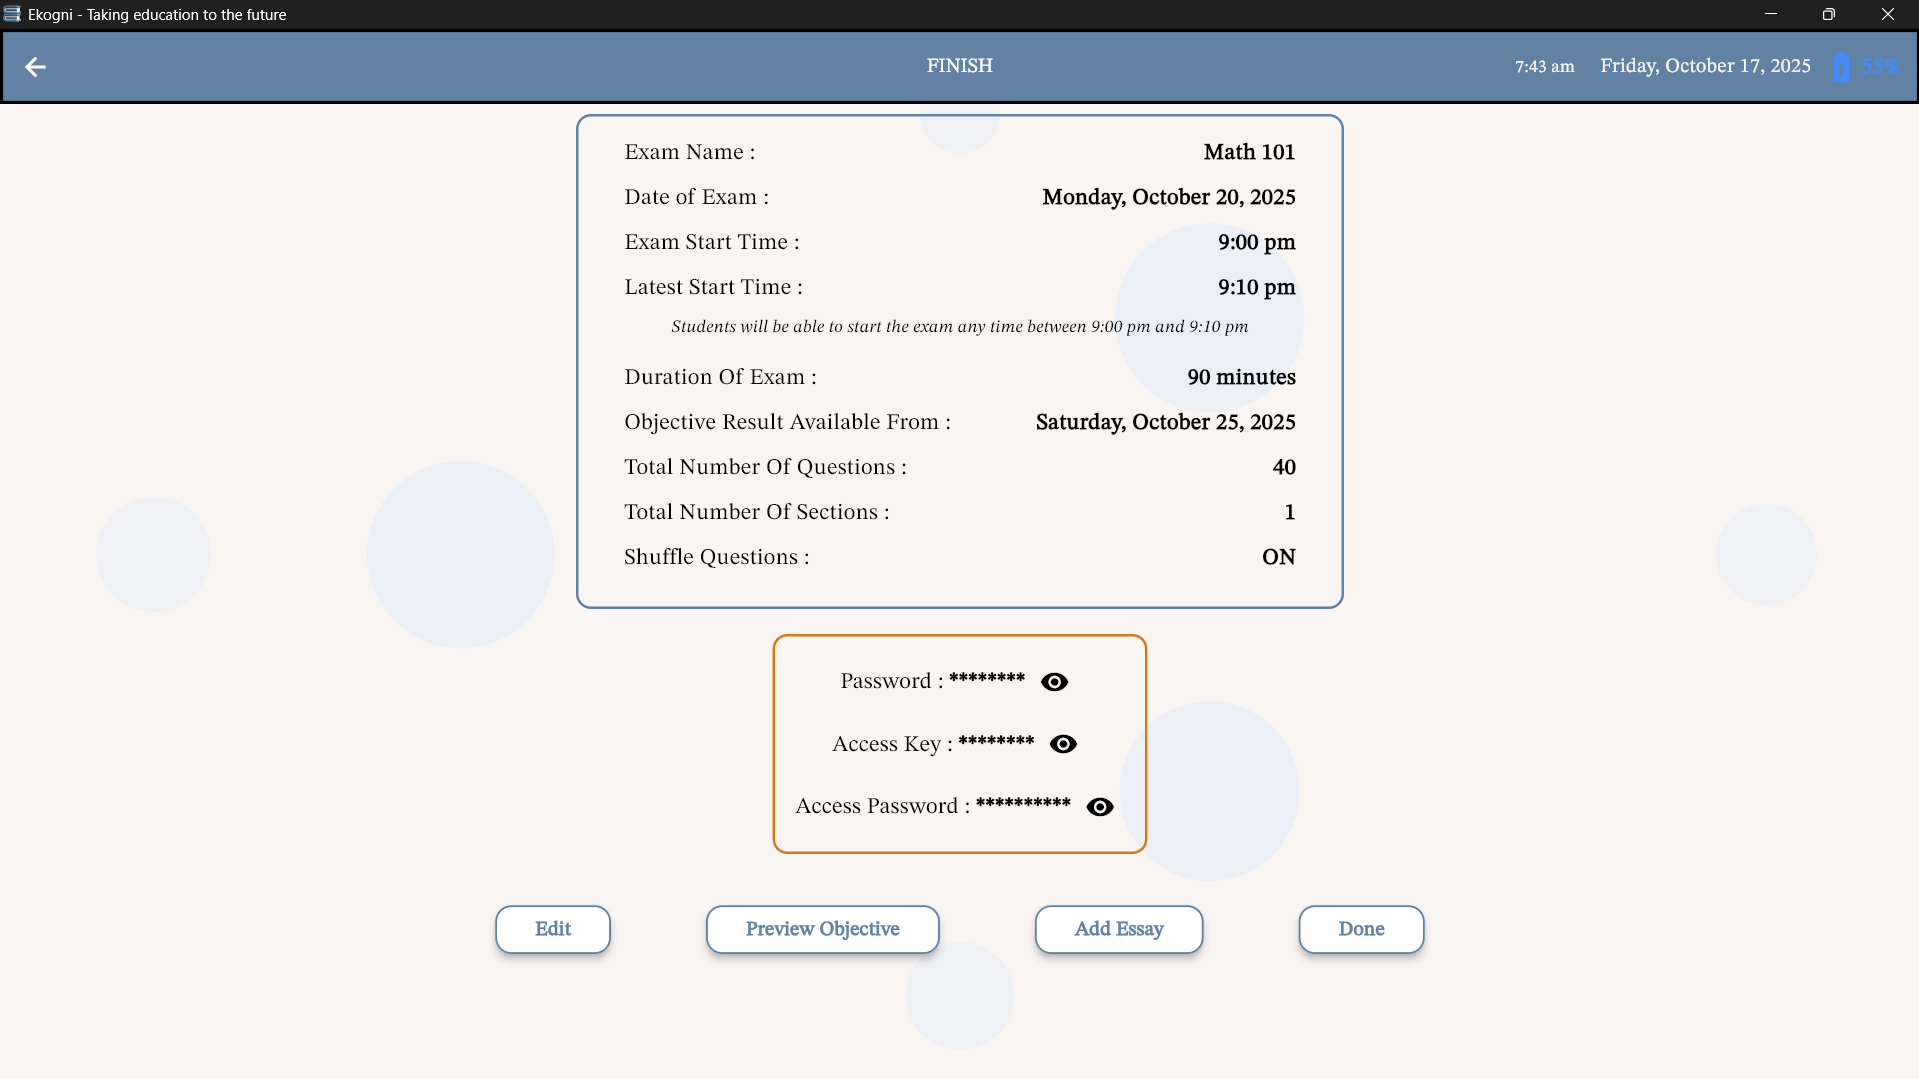Screen dimensions: 1919x1079
Task: Click the masked Password asterisks
Action: click(986, 679)
